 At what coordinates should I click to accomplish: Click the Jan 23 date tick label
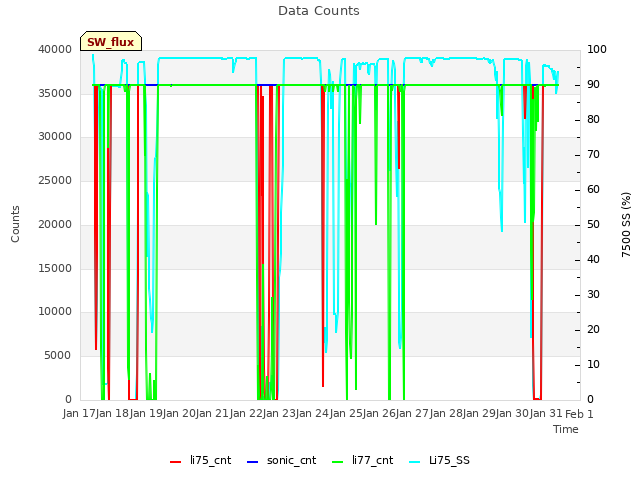(279, 414)
